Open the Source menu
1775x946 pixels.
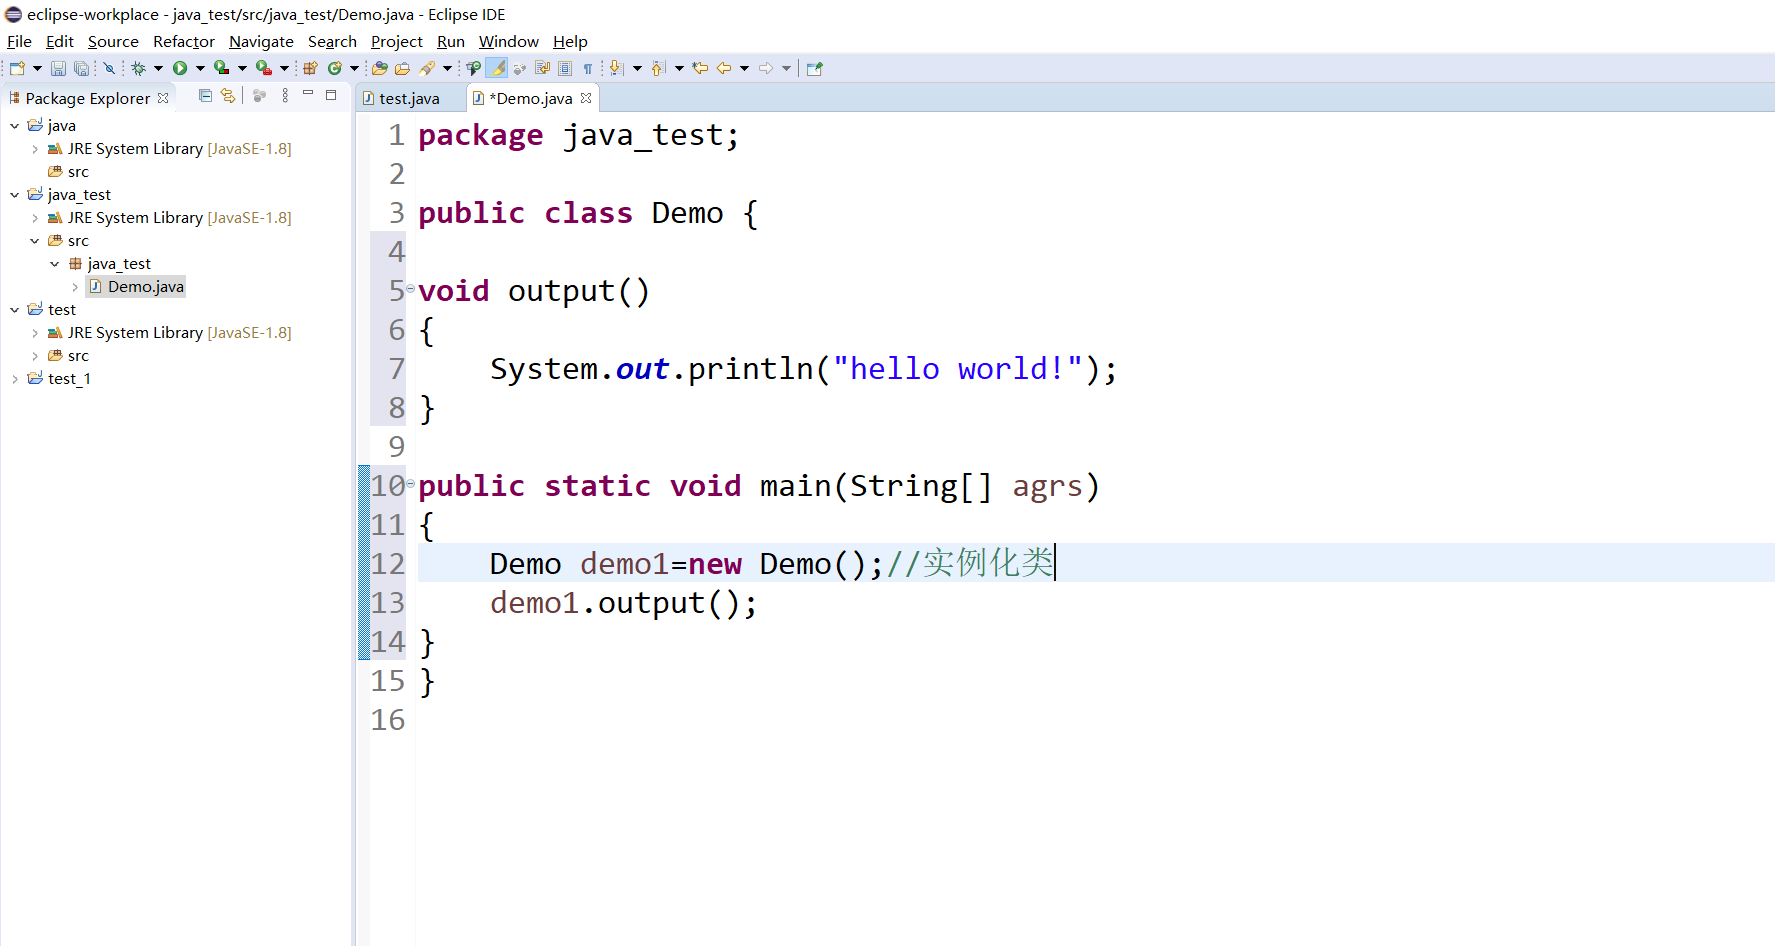pyautogui.click(x=113, y=41)
